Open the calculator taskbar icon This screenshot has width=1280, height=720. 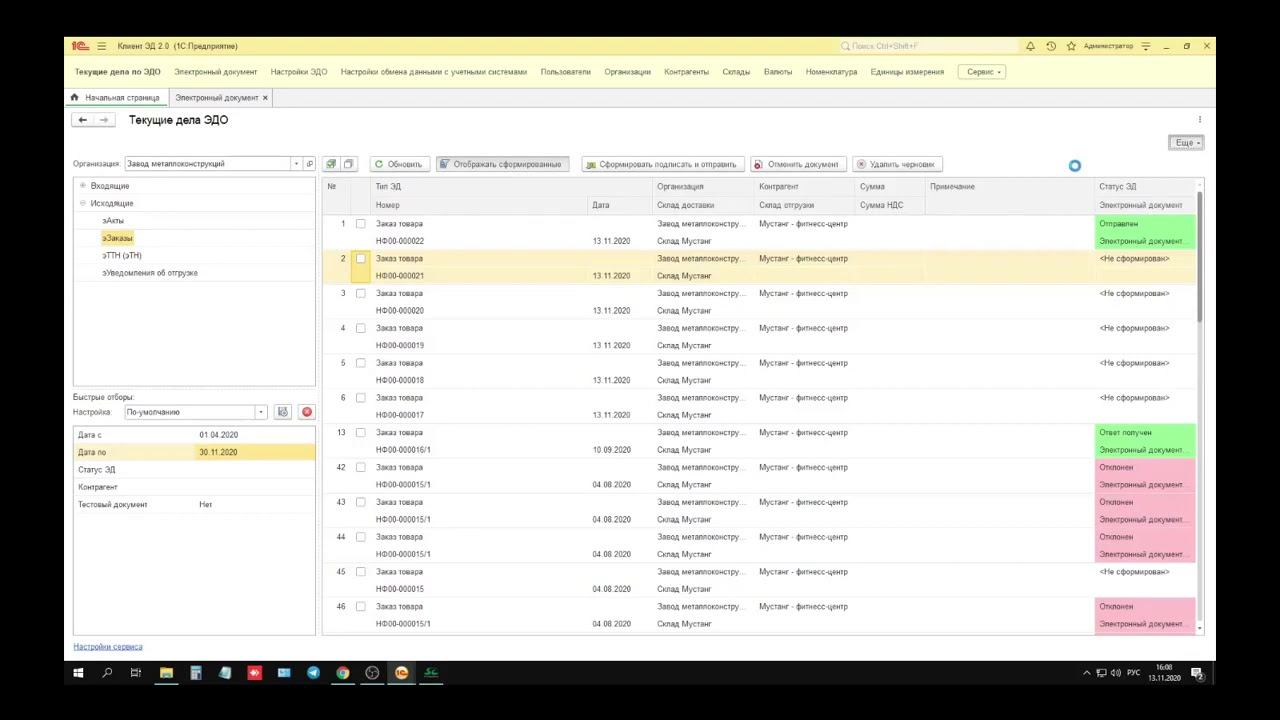[196, 673]
